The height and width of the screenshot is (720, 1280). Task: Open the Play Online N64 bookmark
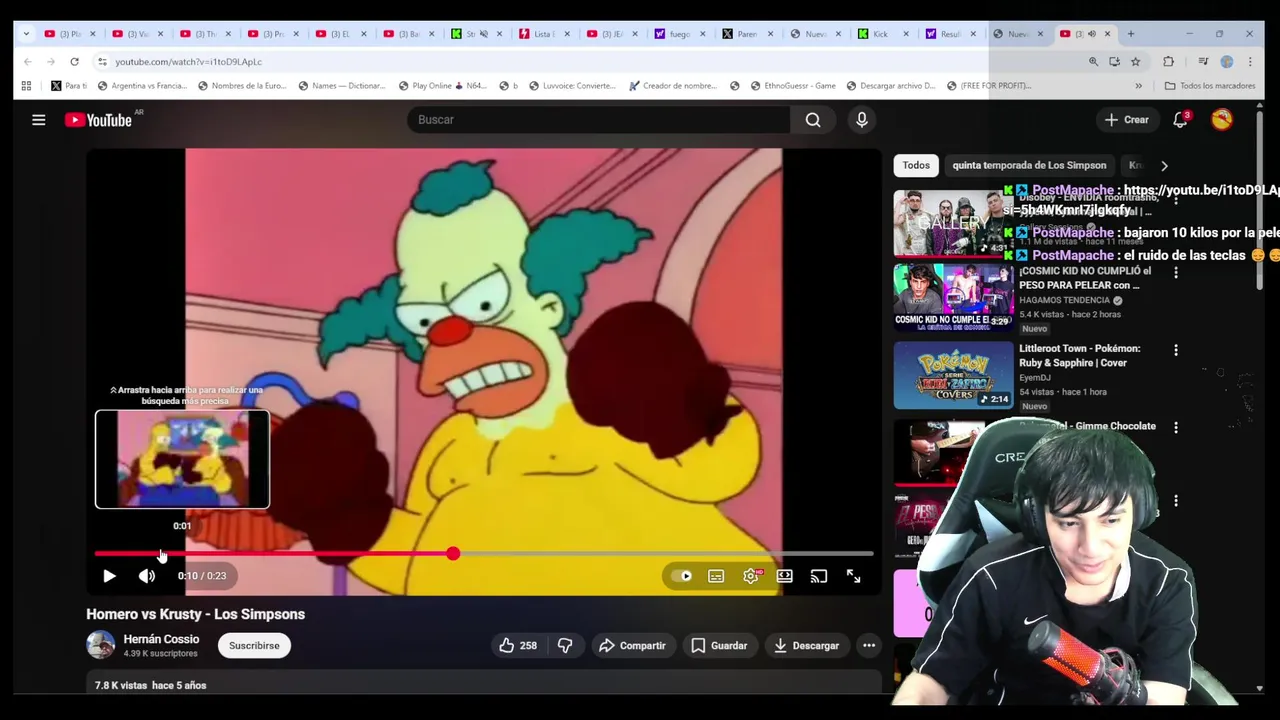click(442, 86)
